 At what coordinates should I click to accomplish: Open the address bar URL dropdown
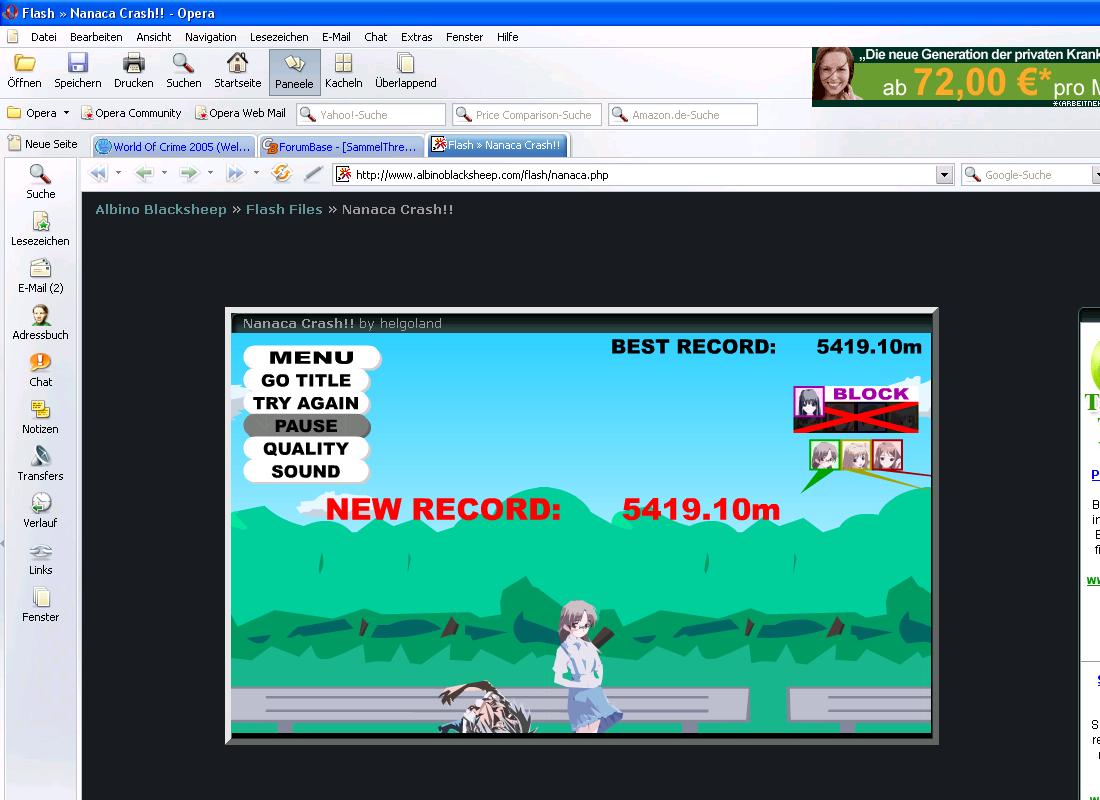coord(944,175)
